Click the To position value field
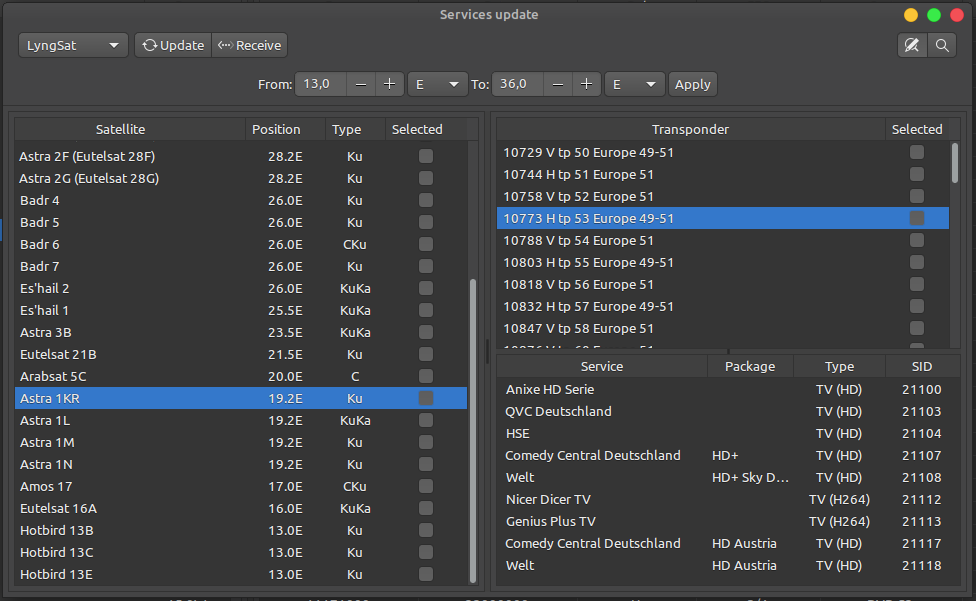 tap(518, 85)
